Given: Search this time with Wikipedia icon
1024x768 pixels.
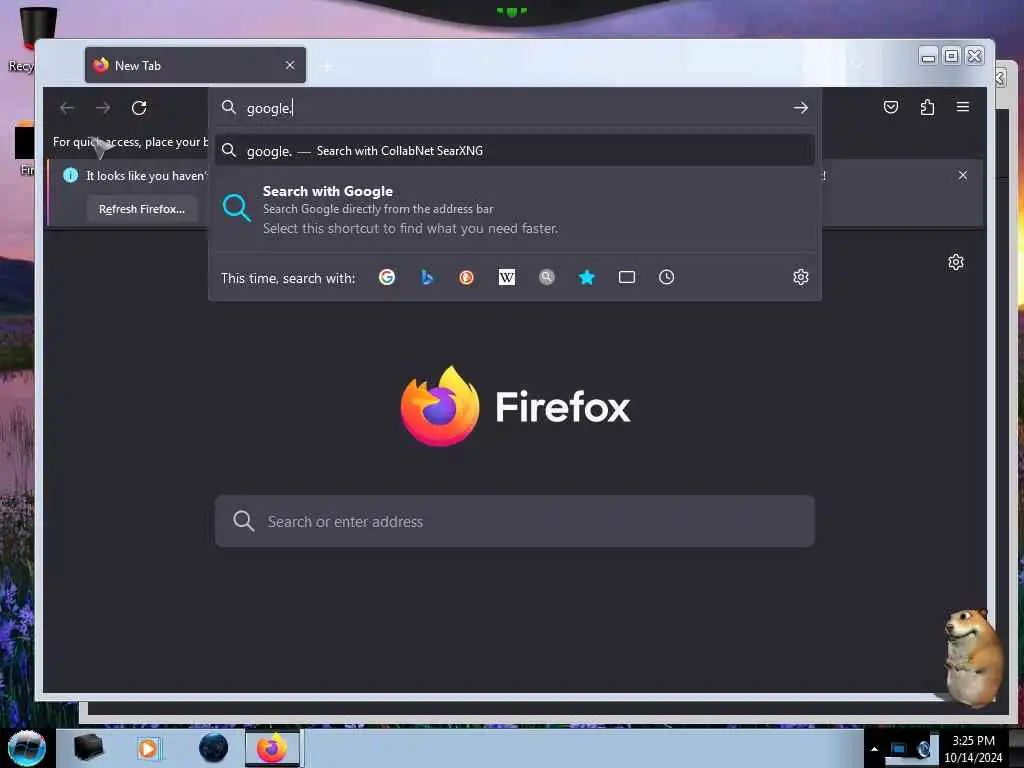Looking at the screenshot, I should coord(507,278).
